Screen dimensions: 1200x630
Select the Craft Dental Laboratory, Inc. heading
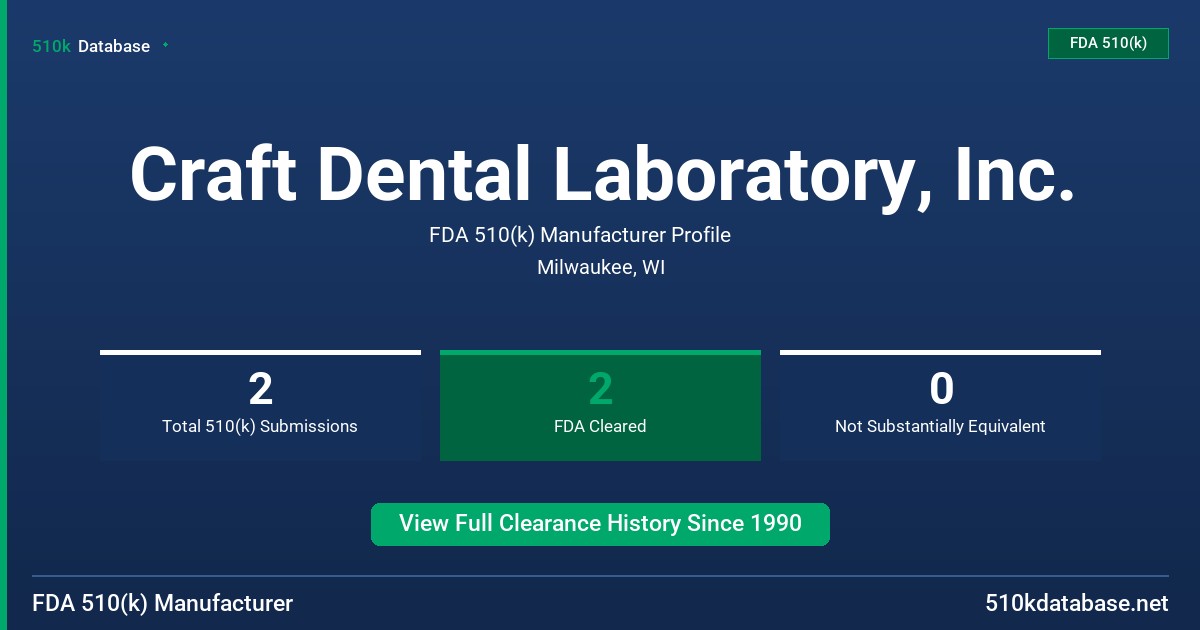tap(601, 175)
